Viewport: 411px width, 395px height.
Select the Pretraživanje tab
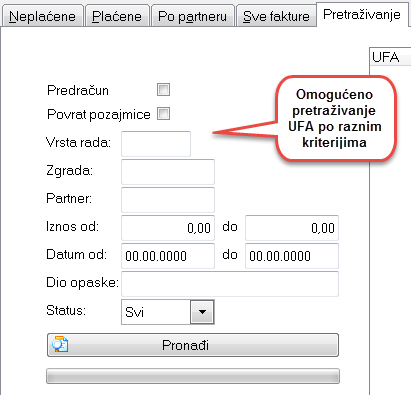coord(362,14)
